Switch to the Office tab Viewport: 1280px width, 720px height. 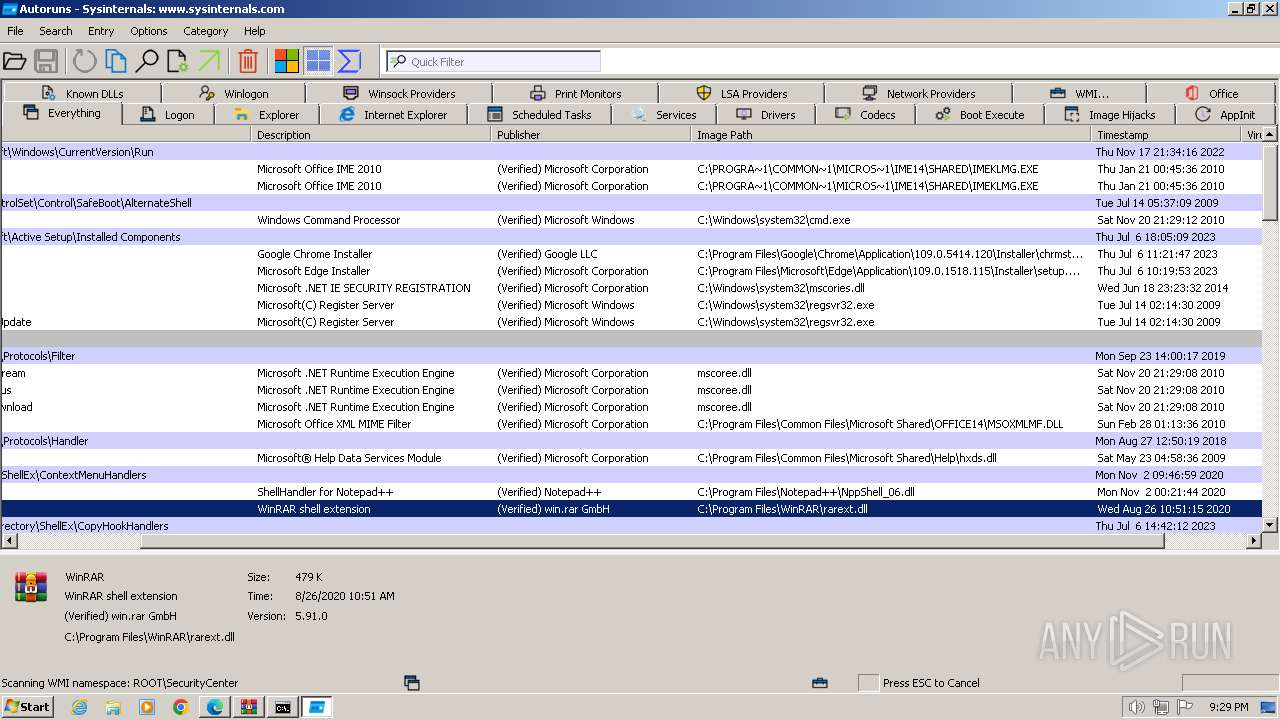pos(1211,93)
